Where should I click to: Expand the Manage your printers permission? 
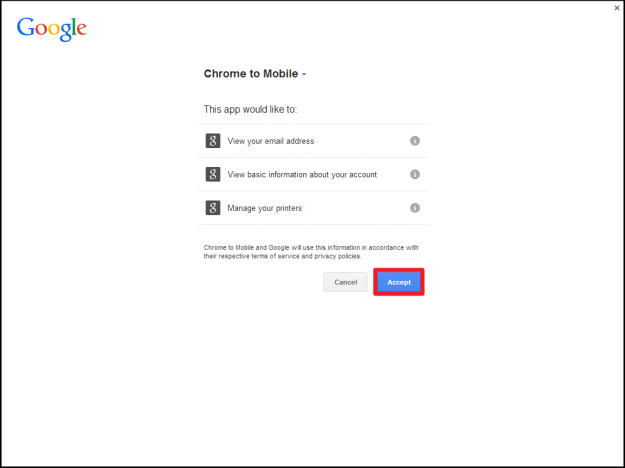pyautogui.click(x=265, y=208)
